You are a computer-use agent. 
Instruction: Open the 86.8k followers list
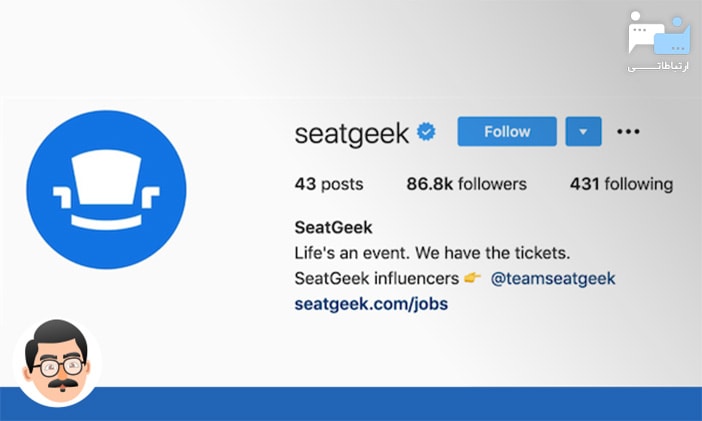[x=466, y=184]
